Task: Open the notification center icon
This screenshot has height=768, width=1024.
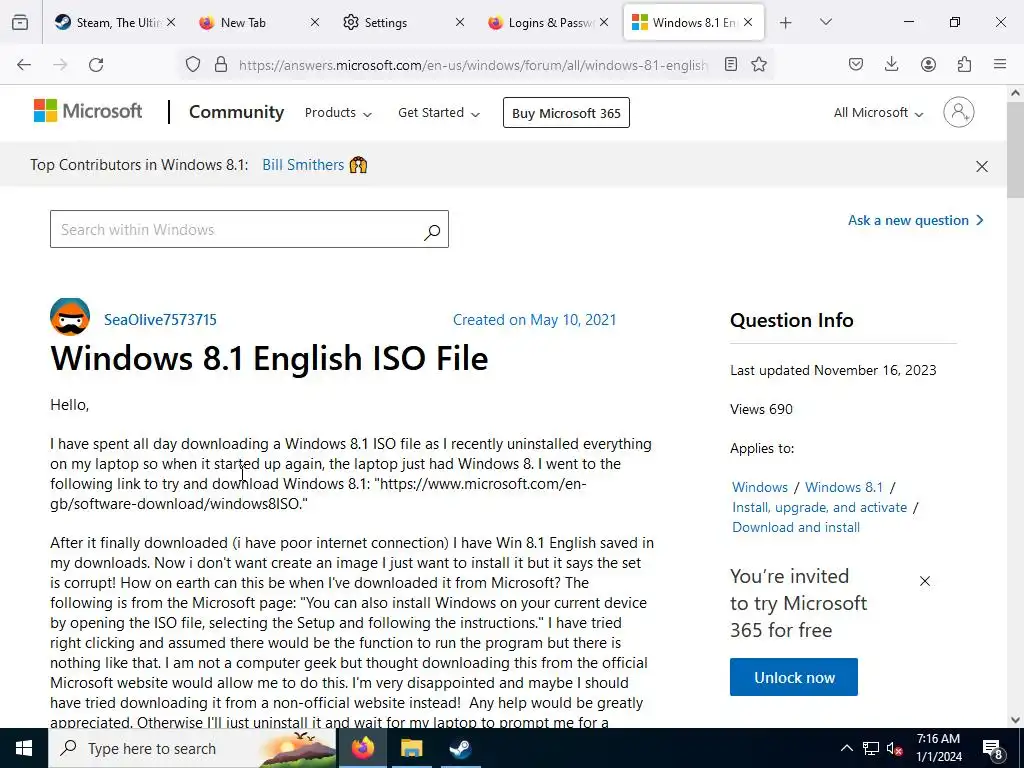Action: (x=993, y=748)
